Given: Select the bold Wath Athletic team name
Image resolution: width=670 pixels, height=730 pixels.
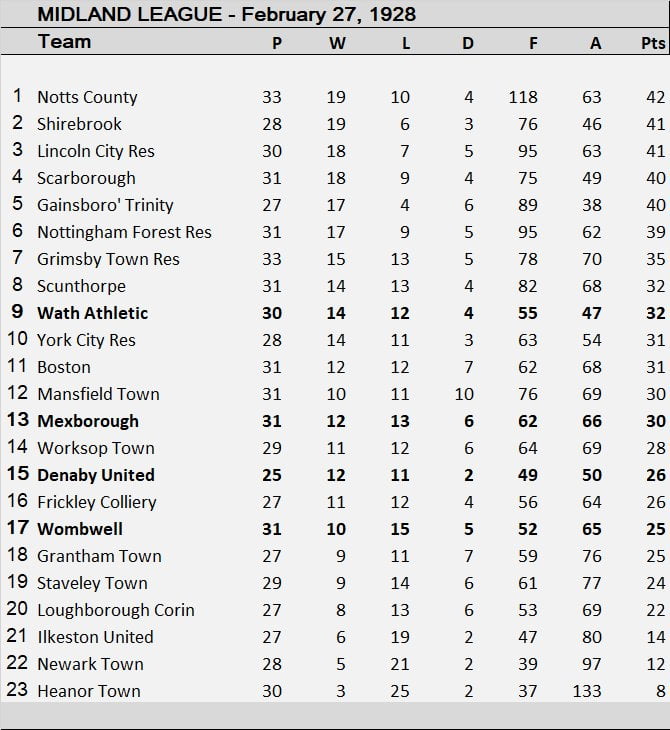Looking at the screenshot, I should (92, 313).
